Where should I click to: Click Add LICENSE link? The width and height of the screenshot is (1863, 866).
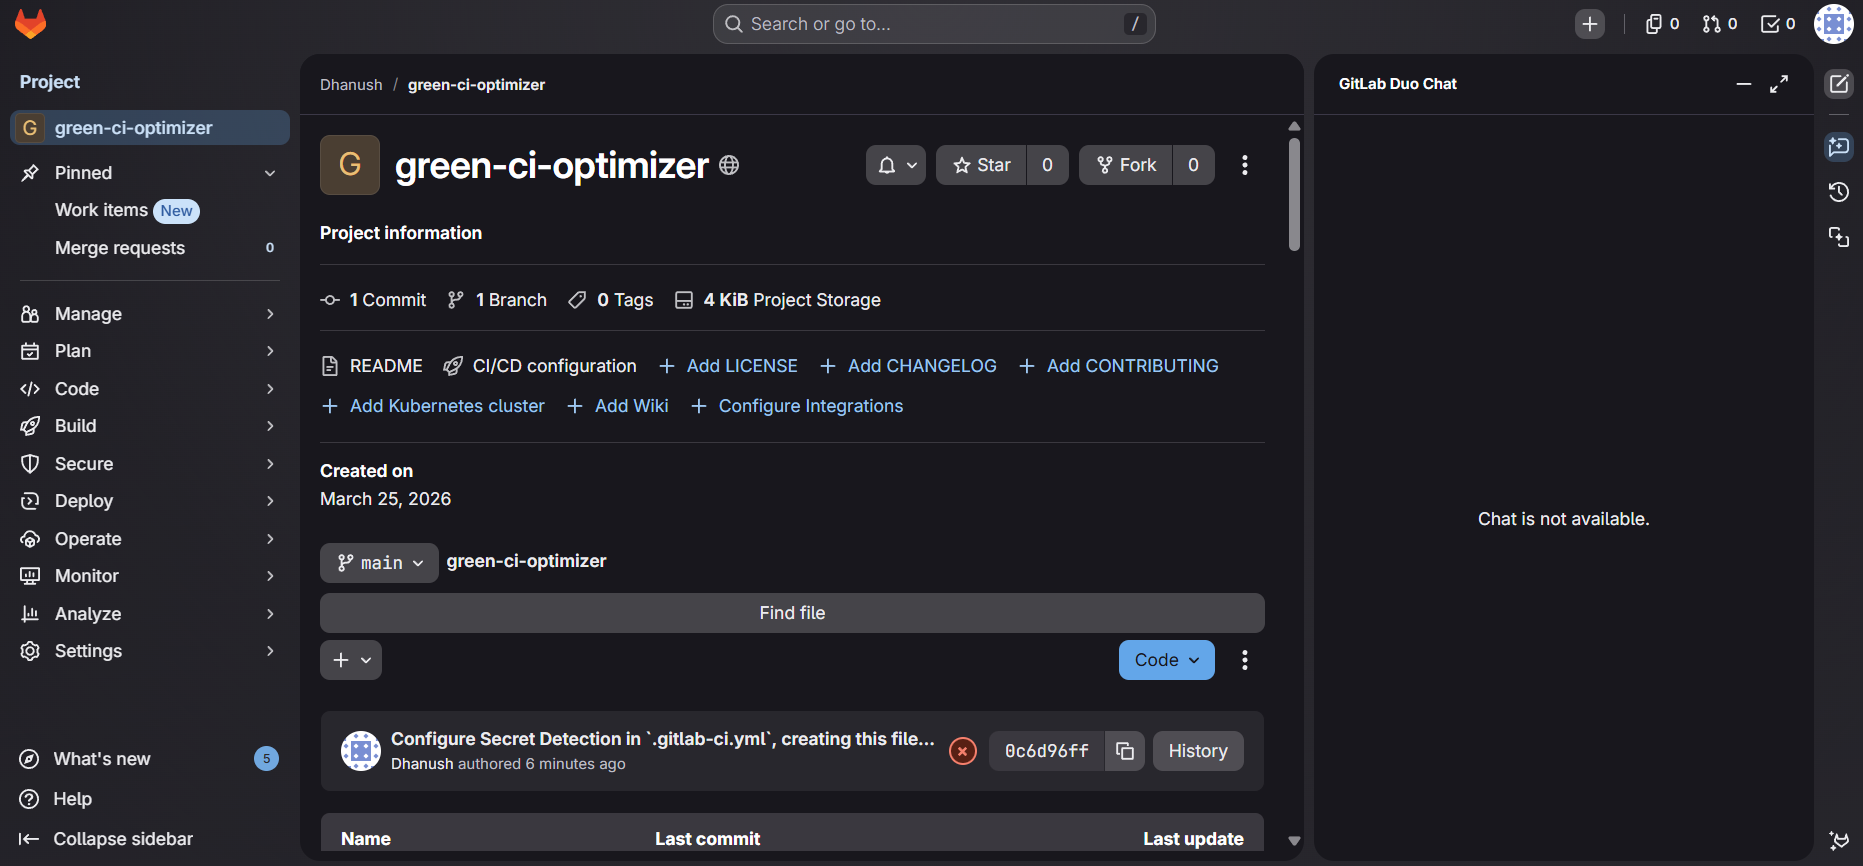pyautogui.click(x=728, y=366)
